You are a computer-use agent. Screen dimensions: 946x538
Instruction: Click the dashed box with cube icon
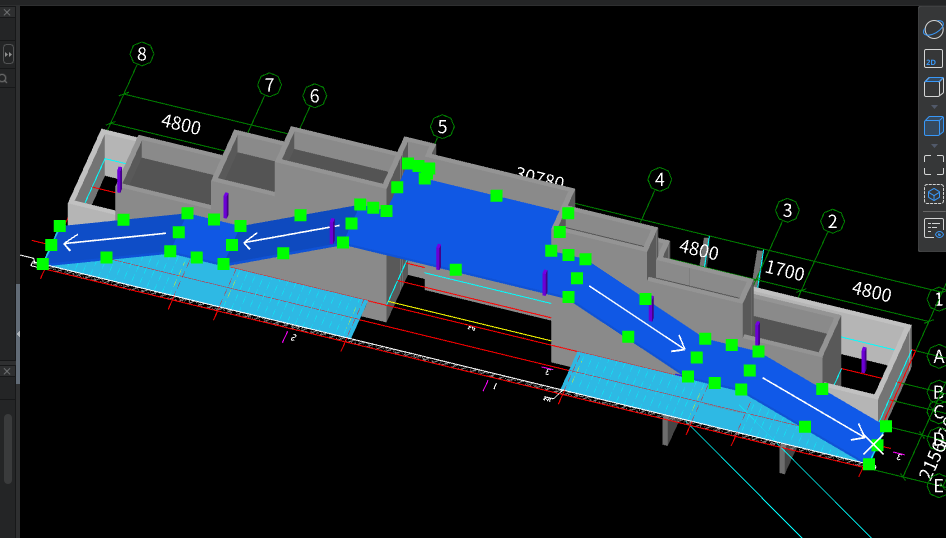pyautogui.click(x=933, y=194)
